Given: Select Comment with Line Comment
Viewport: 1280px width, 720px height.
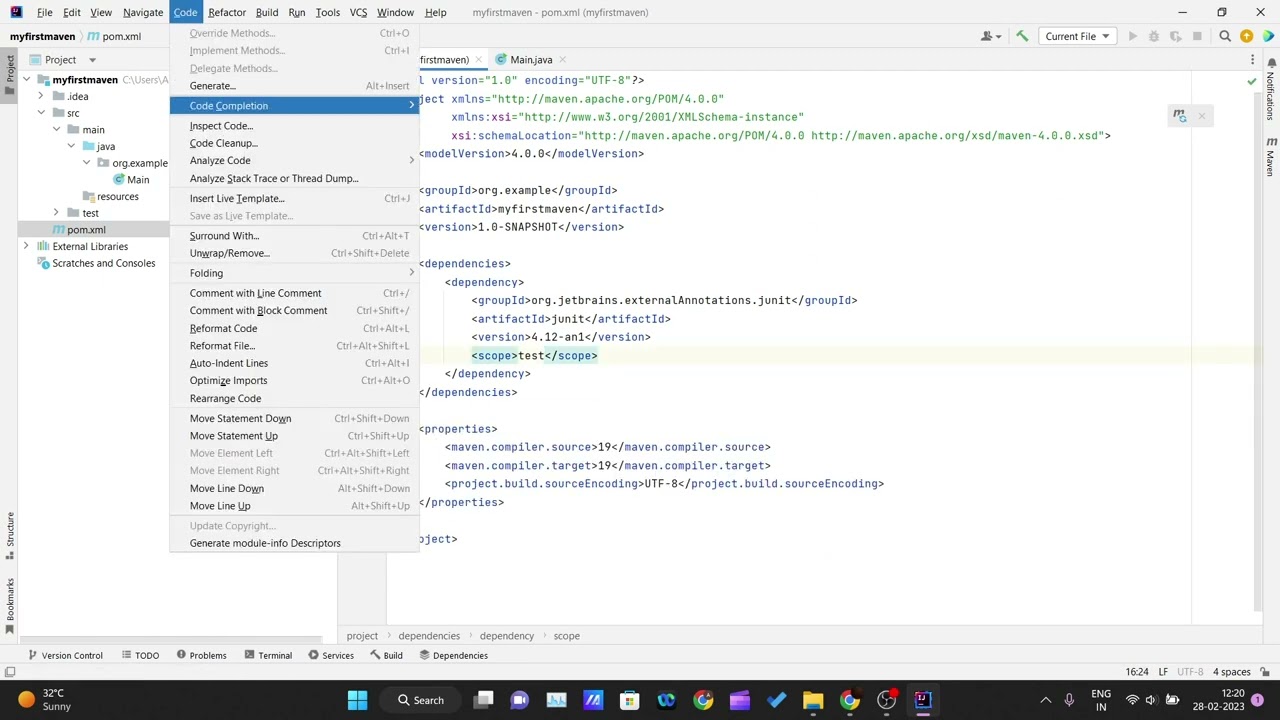Looking at the screenshot, I should (294, 293).
